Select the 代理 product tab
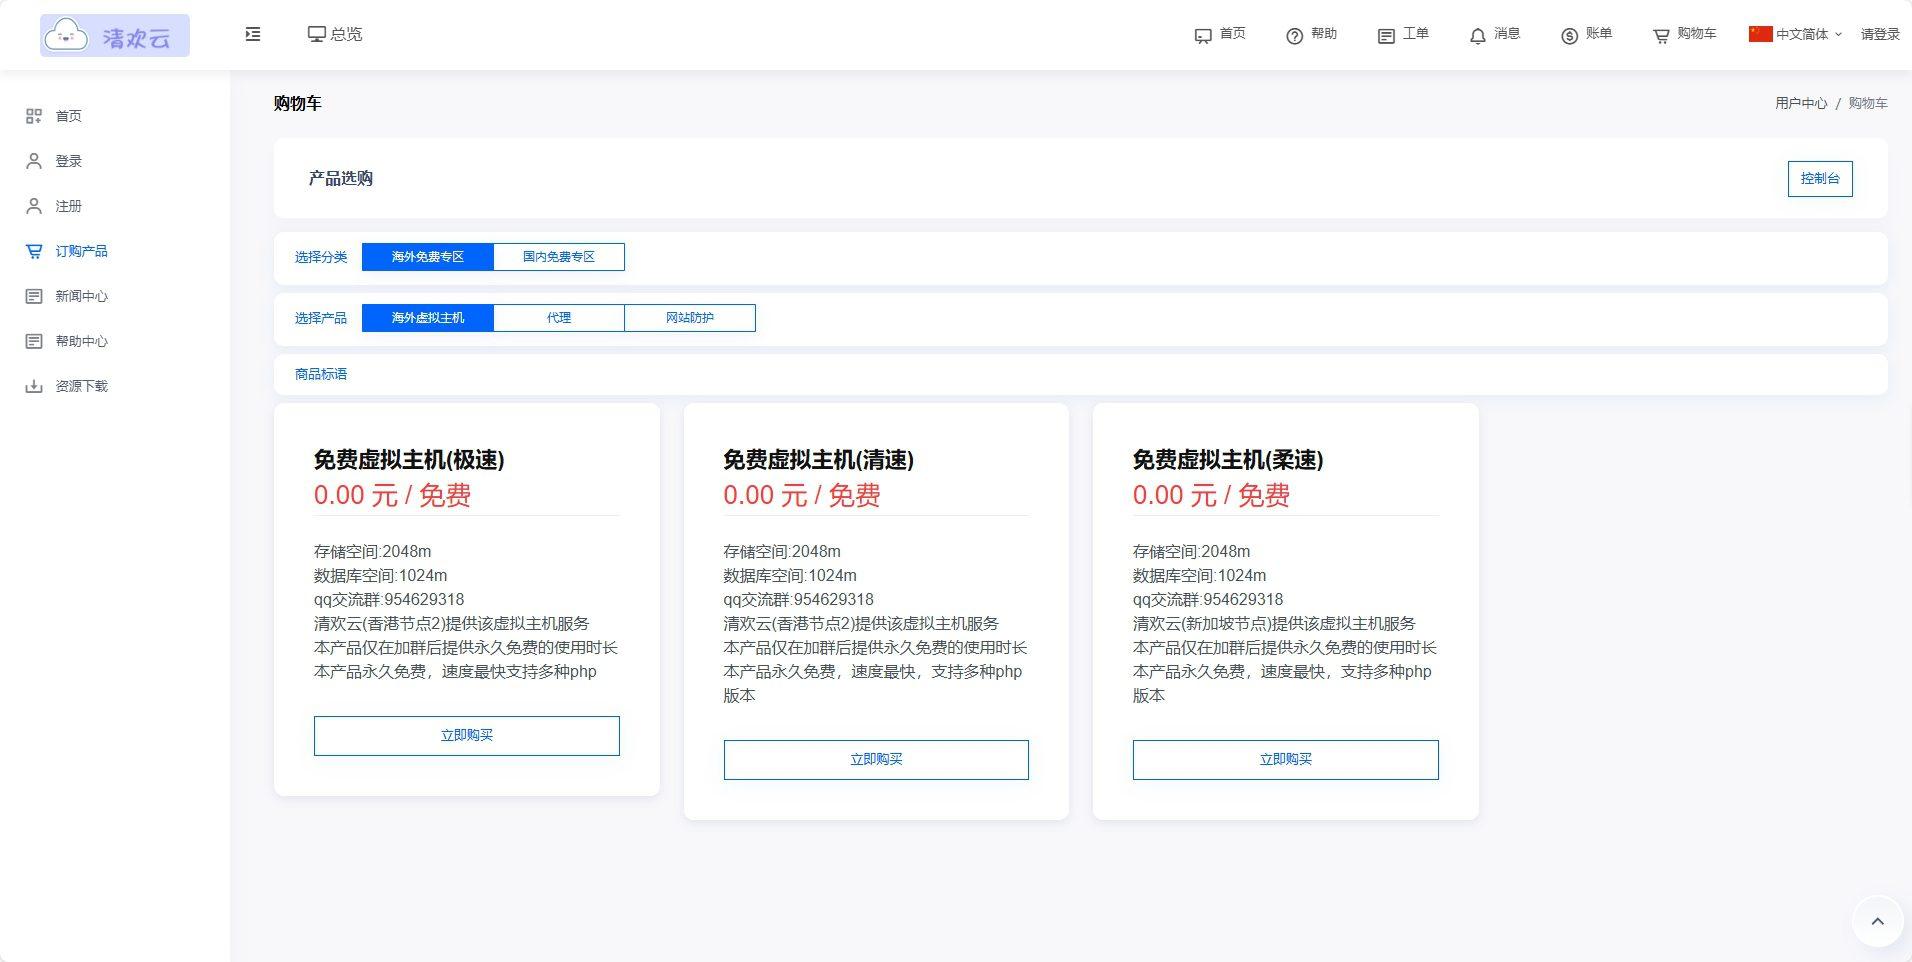 pos(558,317)
